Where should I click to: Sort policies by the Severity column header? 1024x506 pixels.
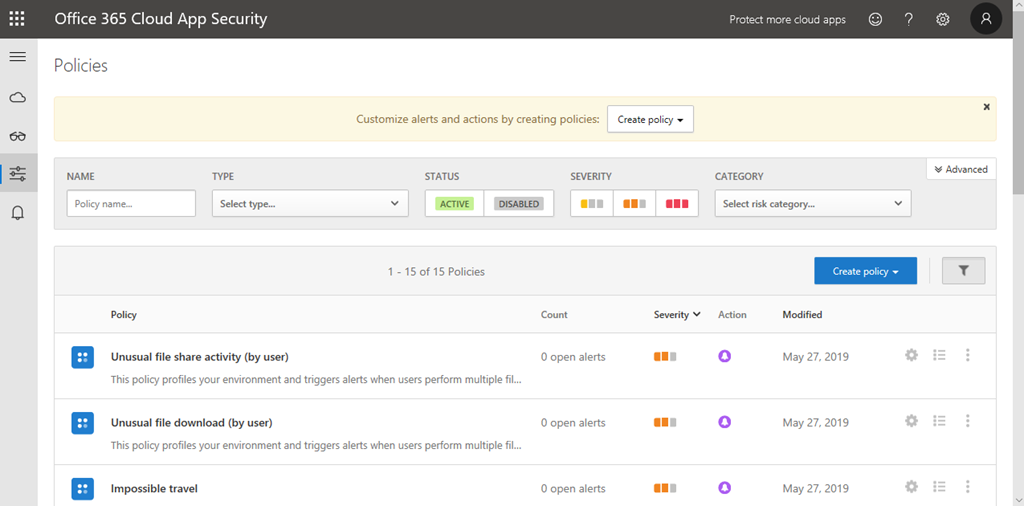[x=677, y=315]
